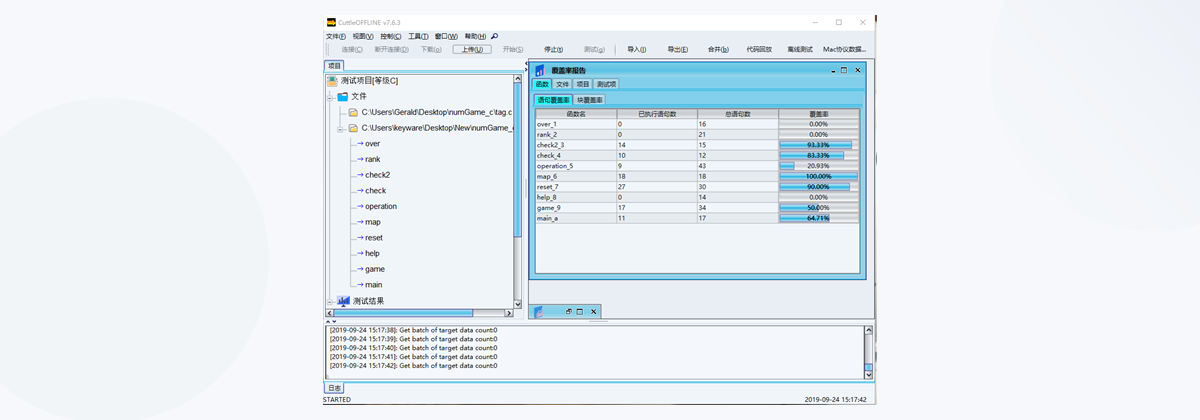Click the 测试结果 chart icon in tree
This screenshot has width=1200, height=420.
pos(343,301)
